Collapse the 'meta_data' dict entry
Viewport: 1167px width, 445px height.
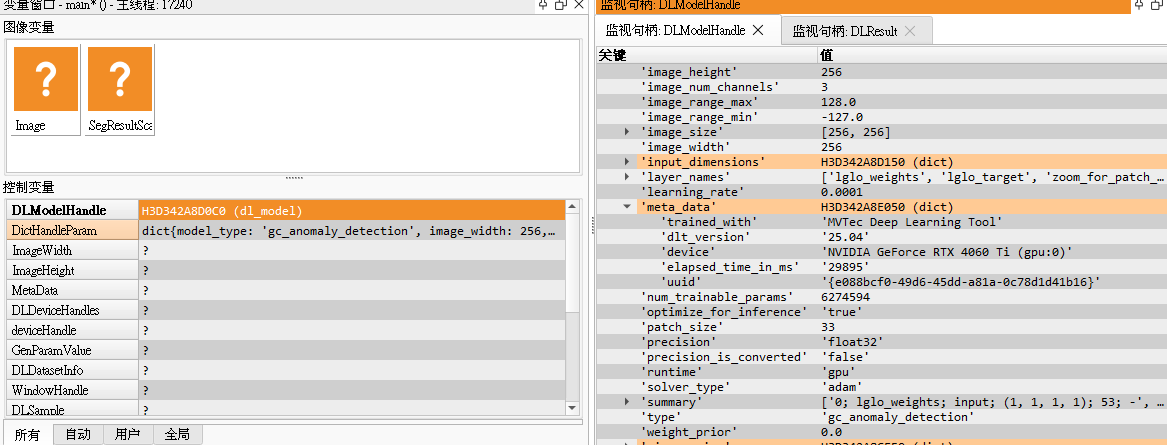point(627,207)
